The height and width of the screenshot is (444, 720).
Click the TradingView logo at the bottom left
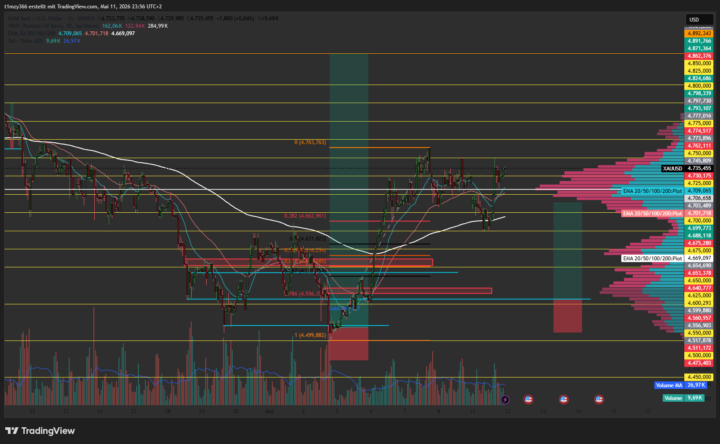point(40,431)
